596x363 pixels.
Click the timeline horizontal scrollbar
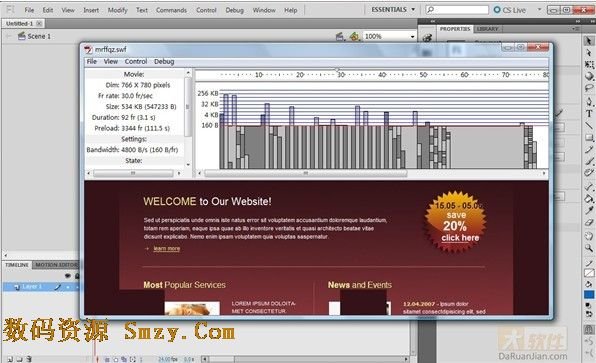(305, 359)
